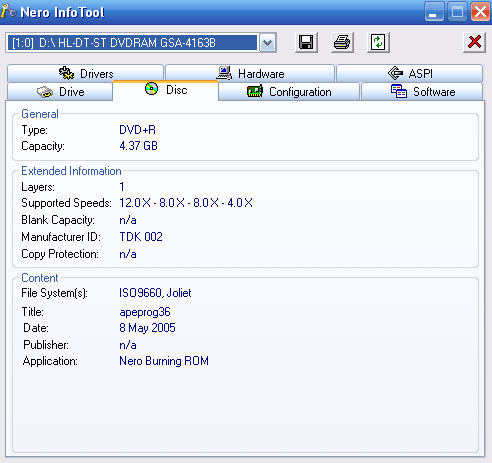Click the Publisher n/a value
Image resolution: width=492 pixels, height=463 pixels.
(128, 345)
